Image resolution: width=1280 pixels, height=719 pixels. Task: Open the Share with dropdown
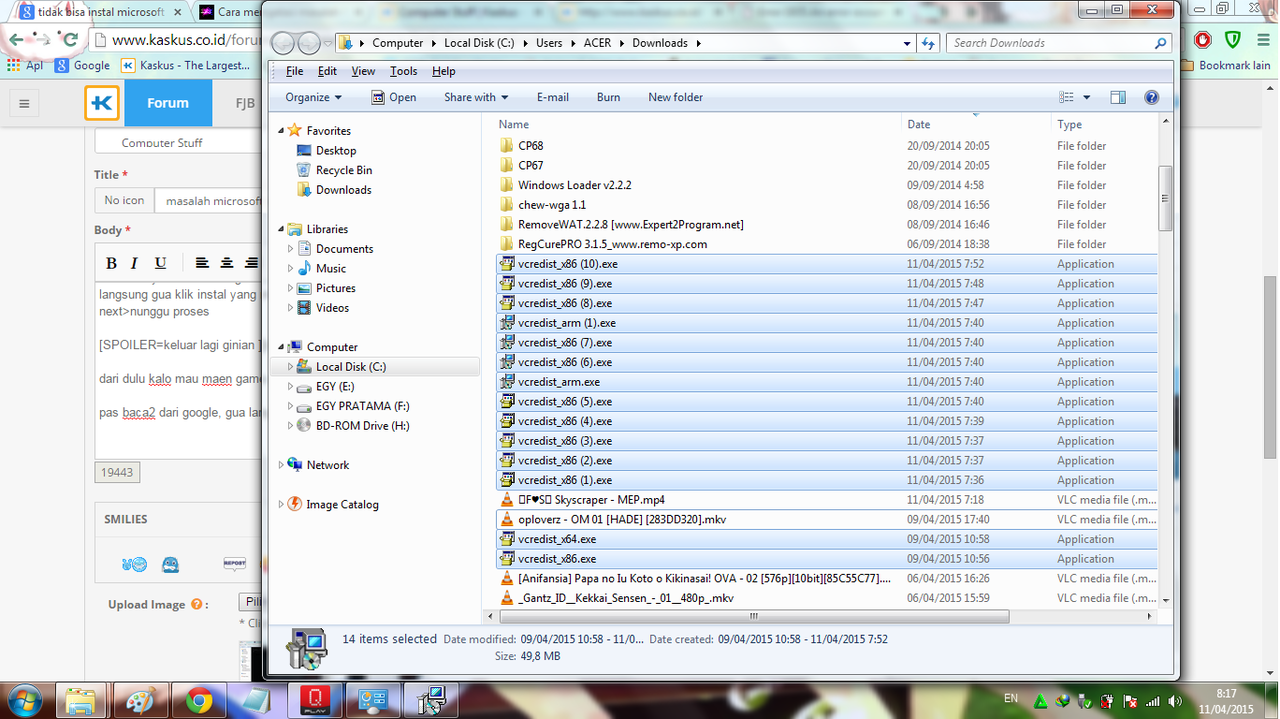[476, 97]
